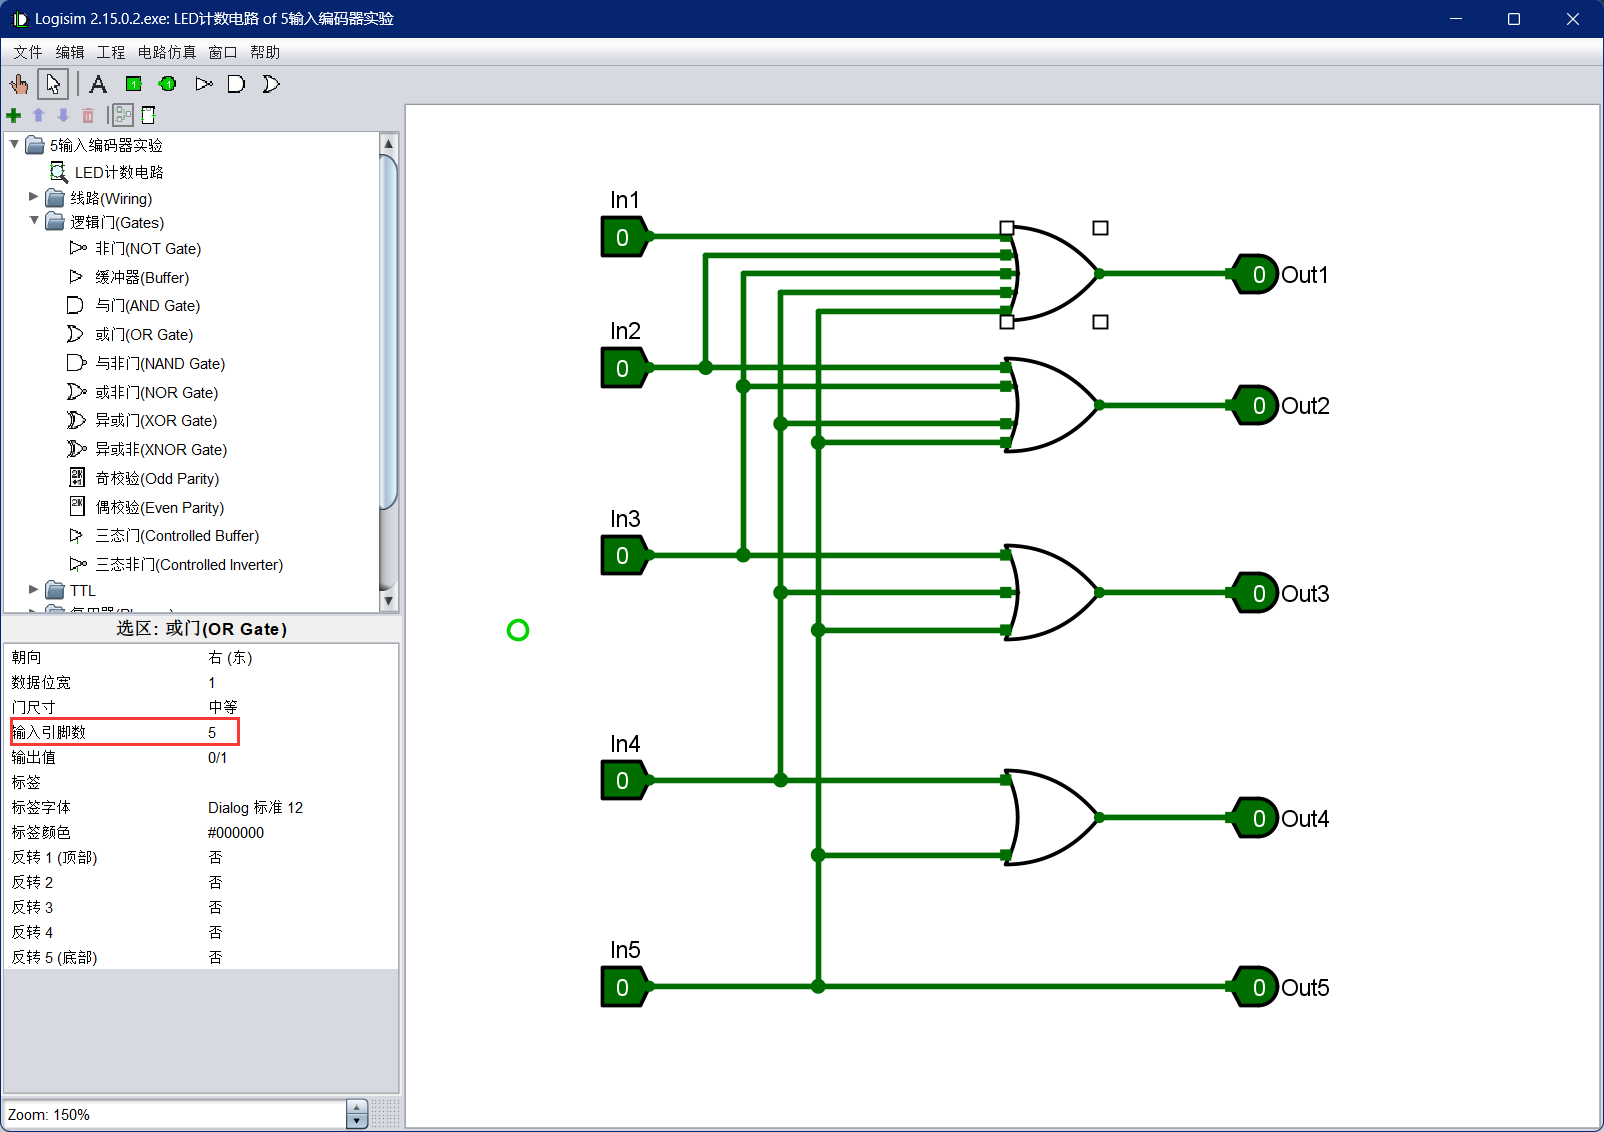The width and height of the screenshot is (1604, 1132).
Task: Toggle the In2 input pin value
Action: (623, 368)
